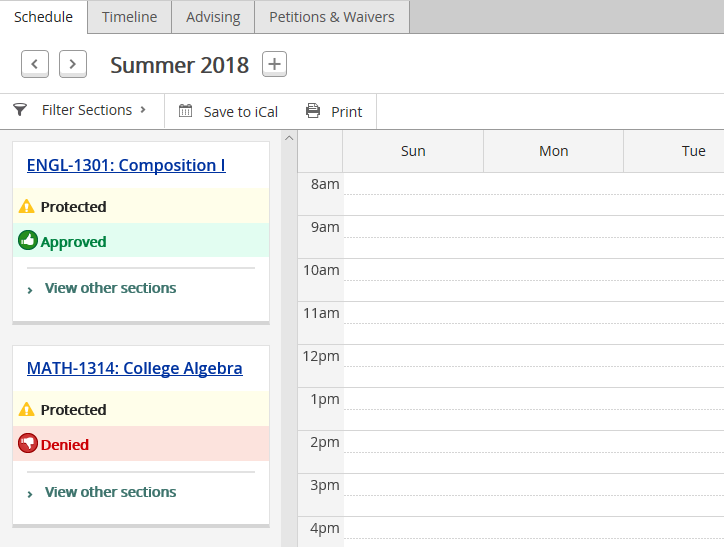The height and width of the screenshot is (547, 724).
Task: Click the ENGL-1301 Protected warning icon
Action: pyautogui.click(x=26, y=206)
